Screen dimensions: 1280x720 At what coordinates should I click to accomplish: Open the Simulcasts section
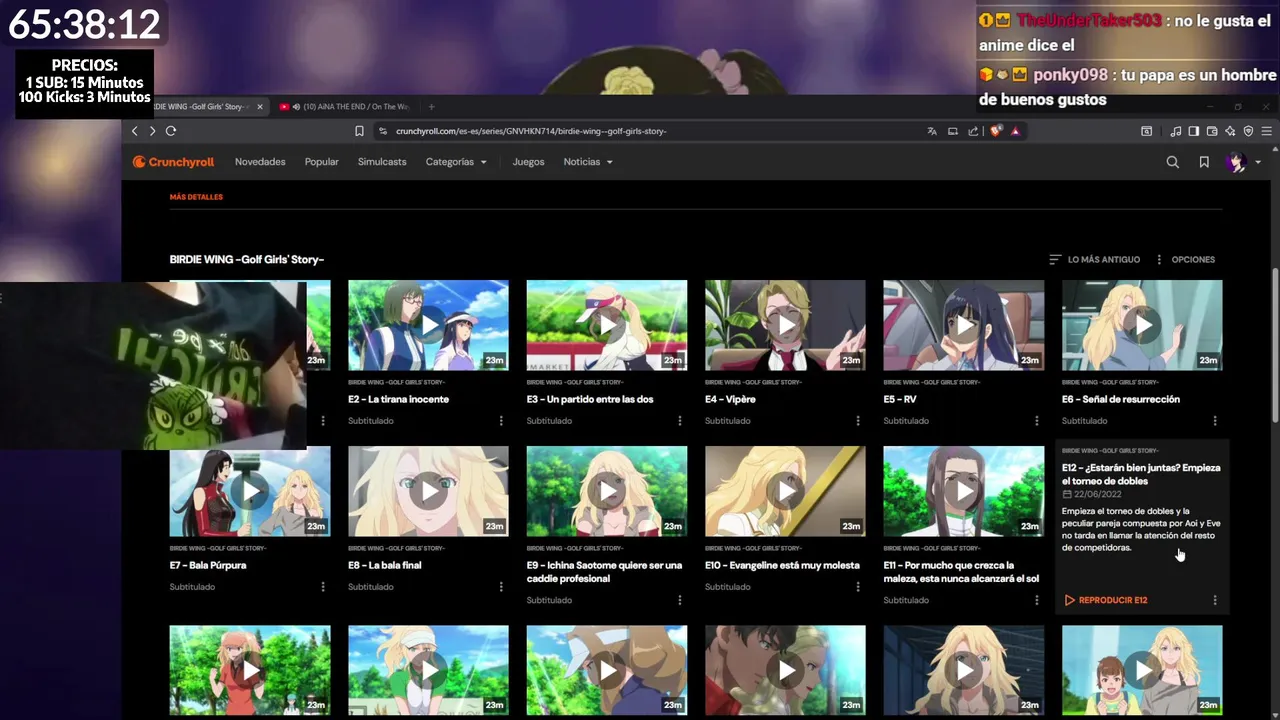382,162
